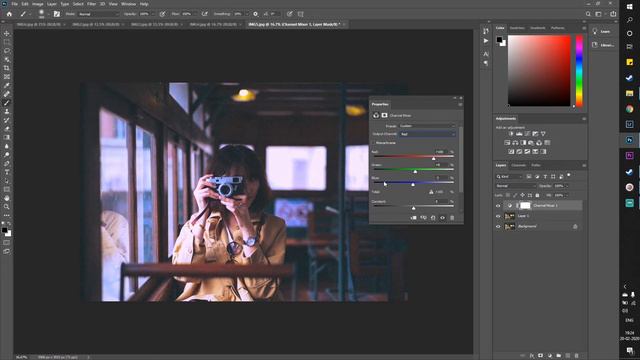The image size is (640, 360).
Task: Enable the Monochrome checkbox
Action: [373, 143]
